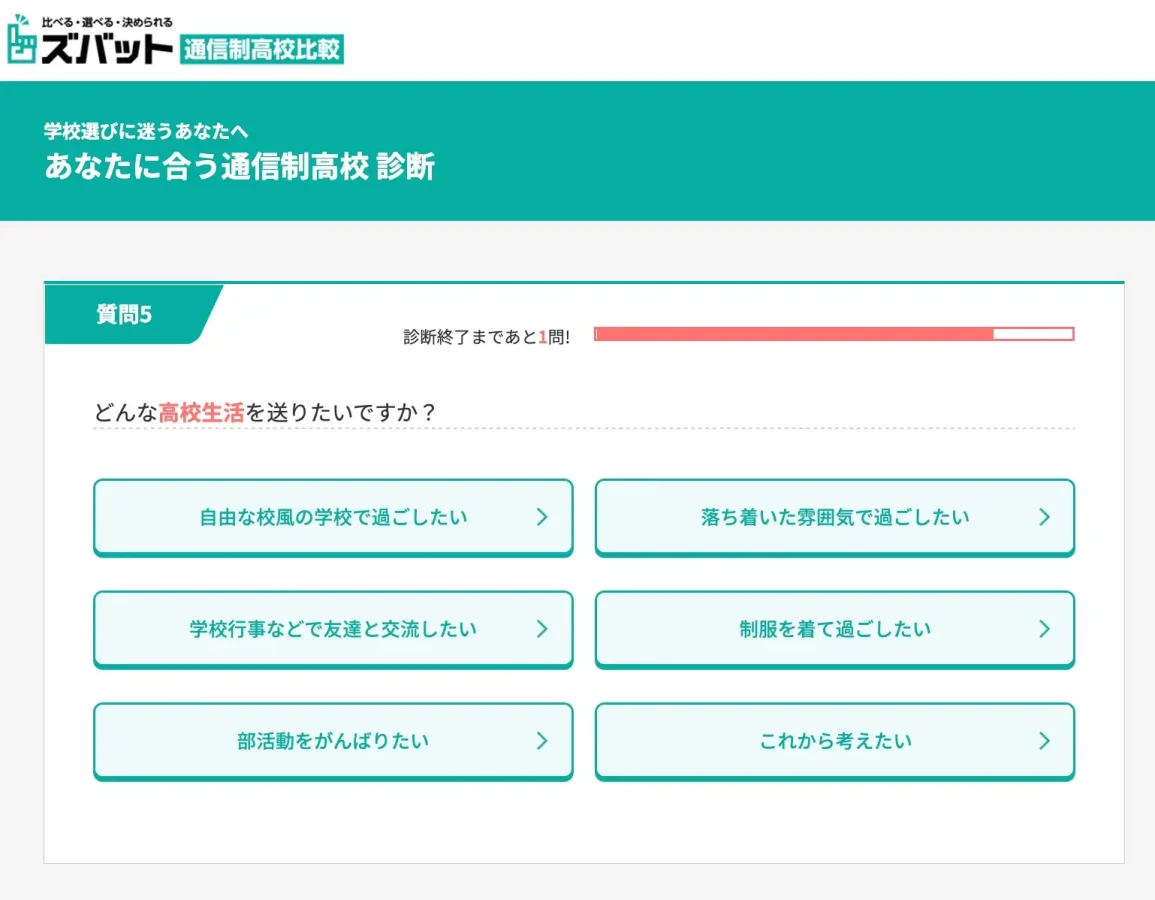
Task: Click the arrow icon on これから考えたい
Action: click(x=1044, y=741)
